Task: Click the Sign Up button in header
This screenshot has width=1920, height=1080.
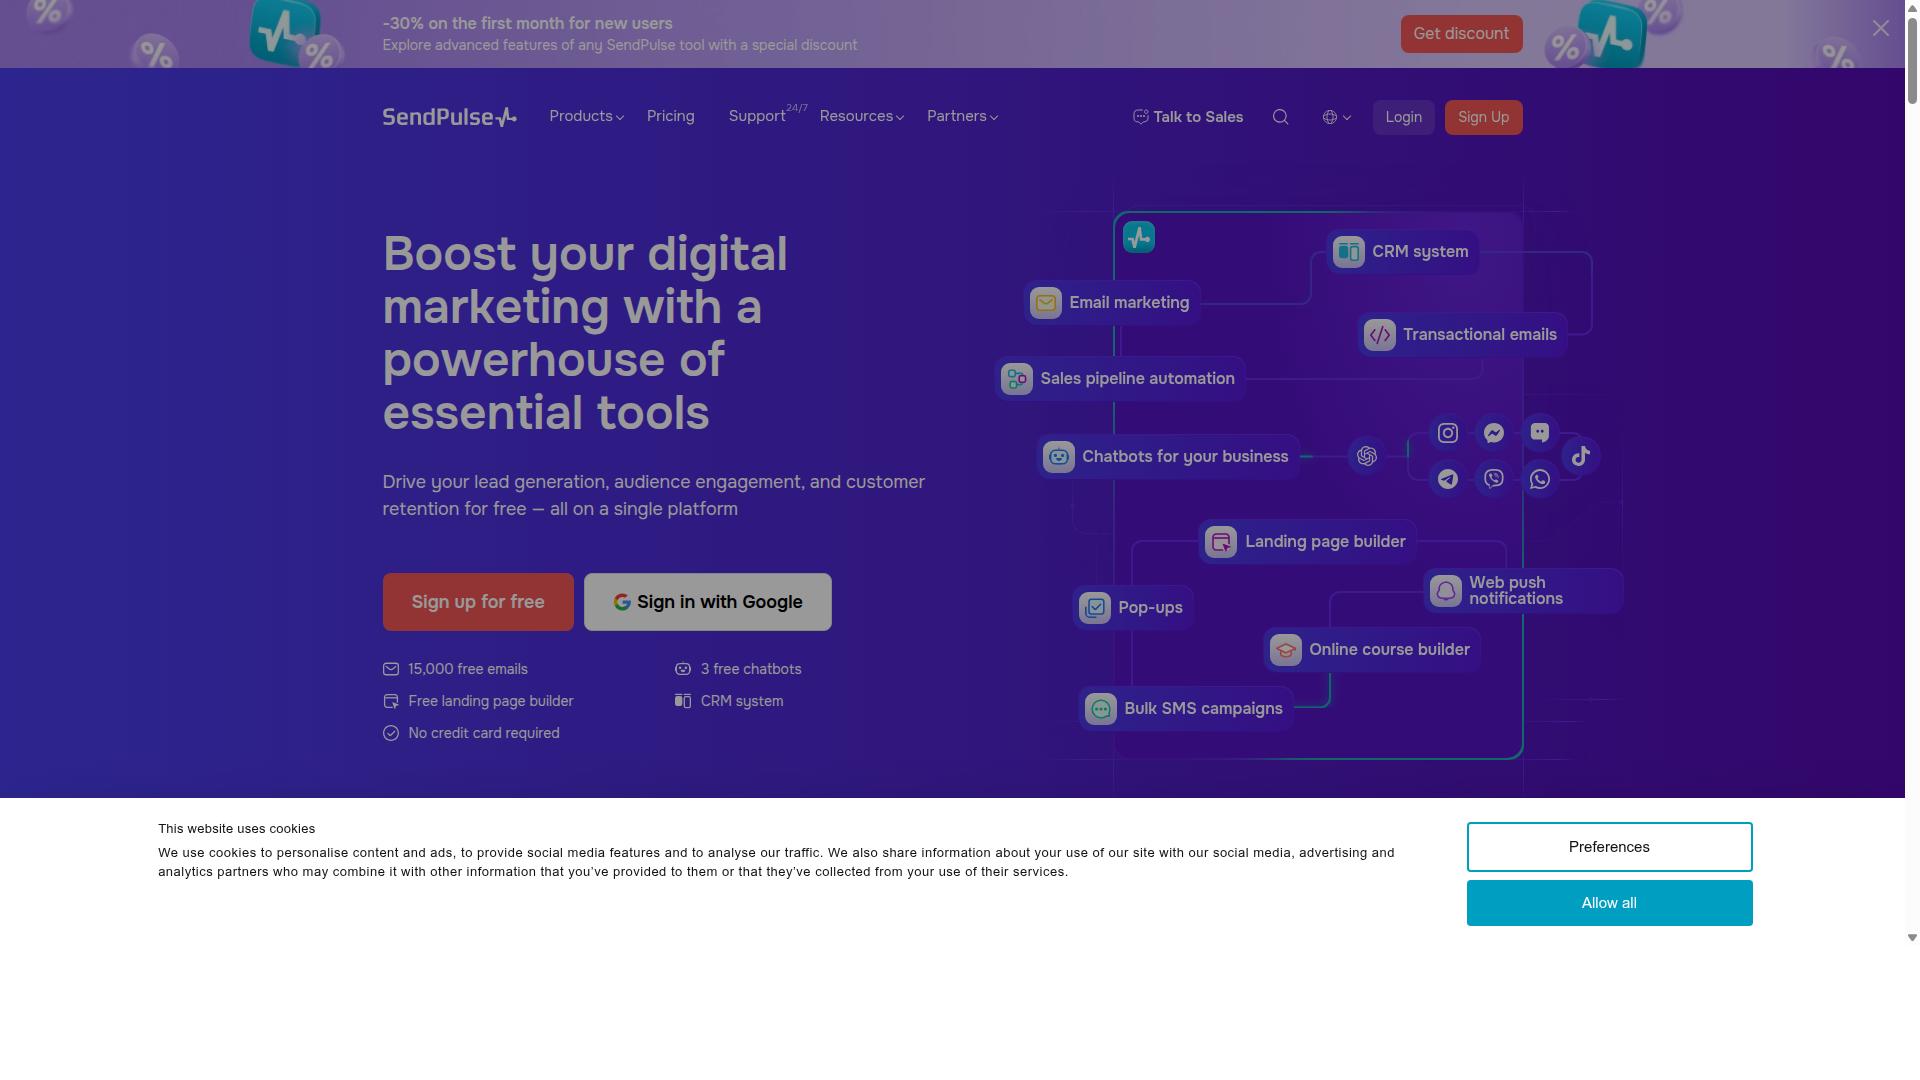Action: 1483,118
